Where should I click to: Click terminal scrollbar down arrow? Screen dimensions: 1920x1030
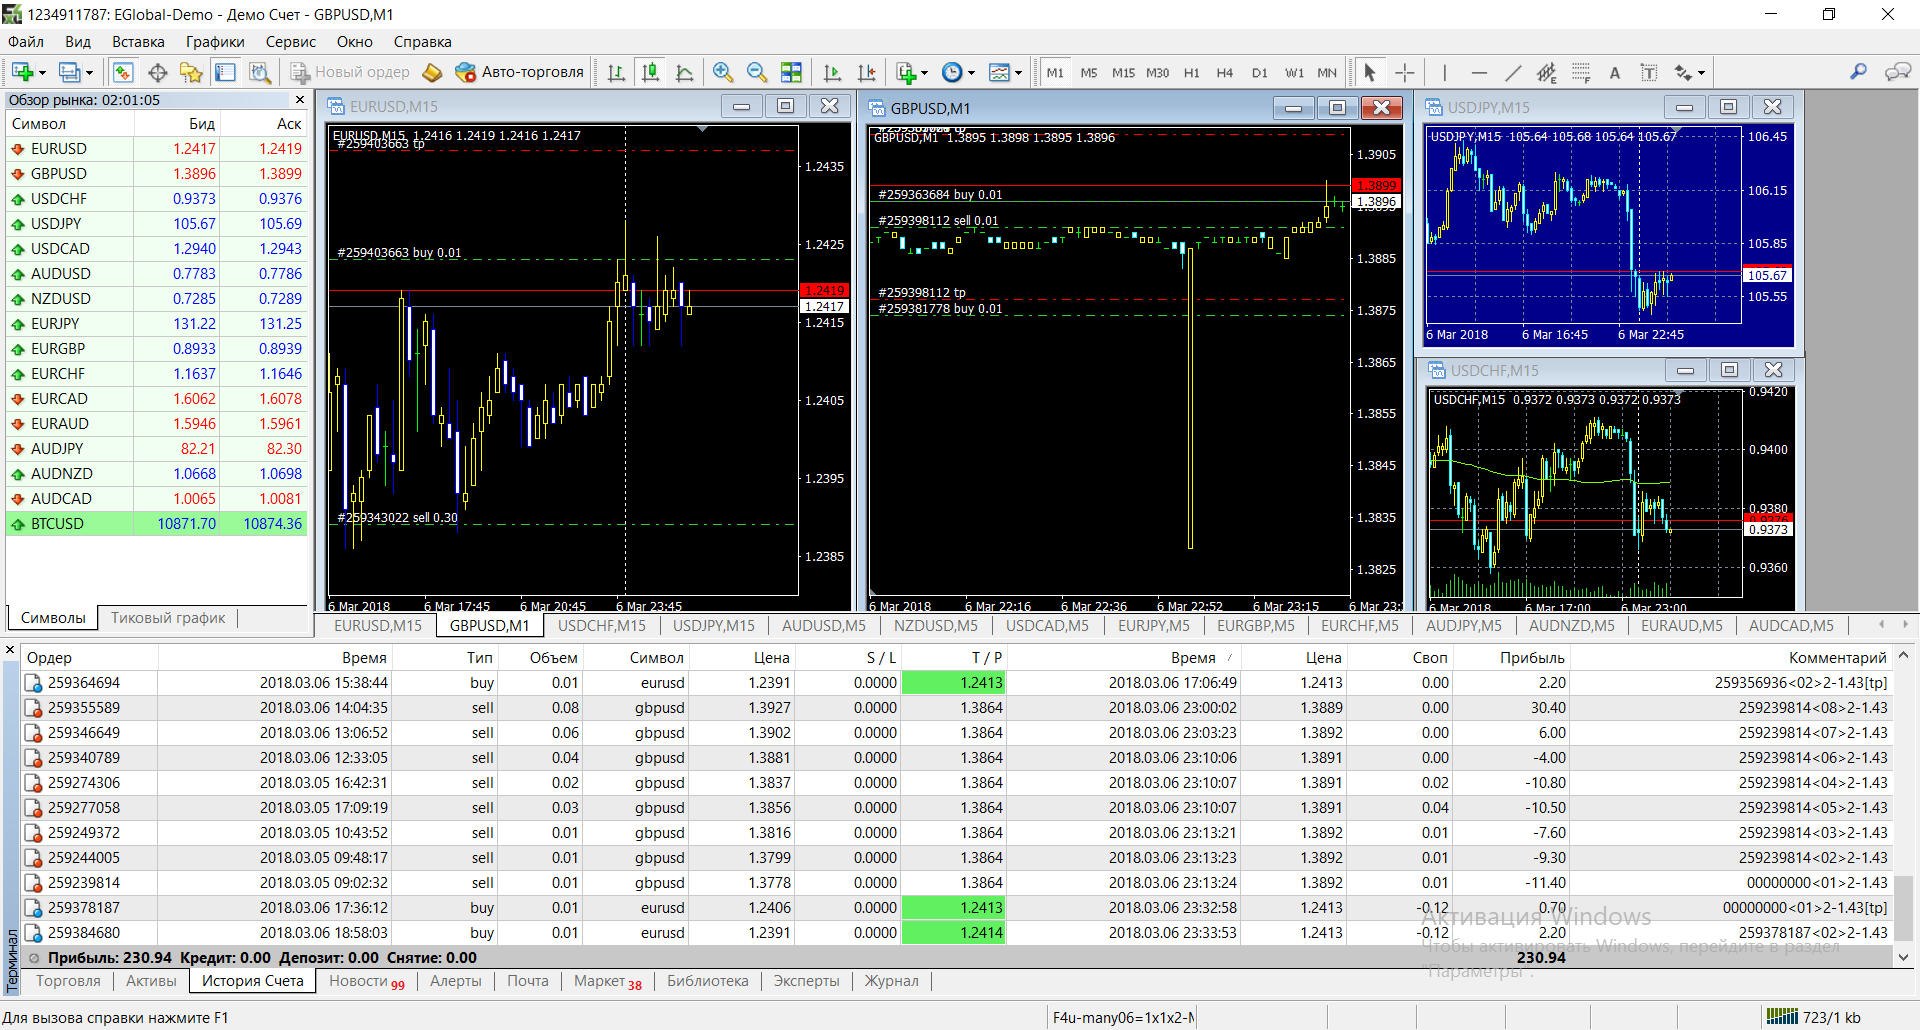point(1904,957)
